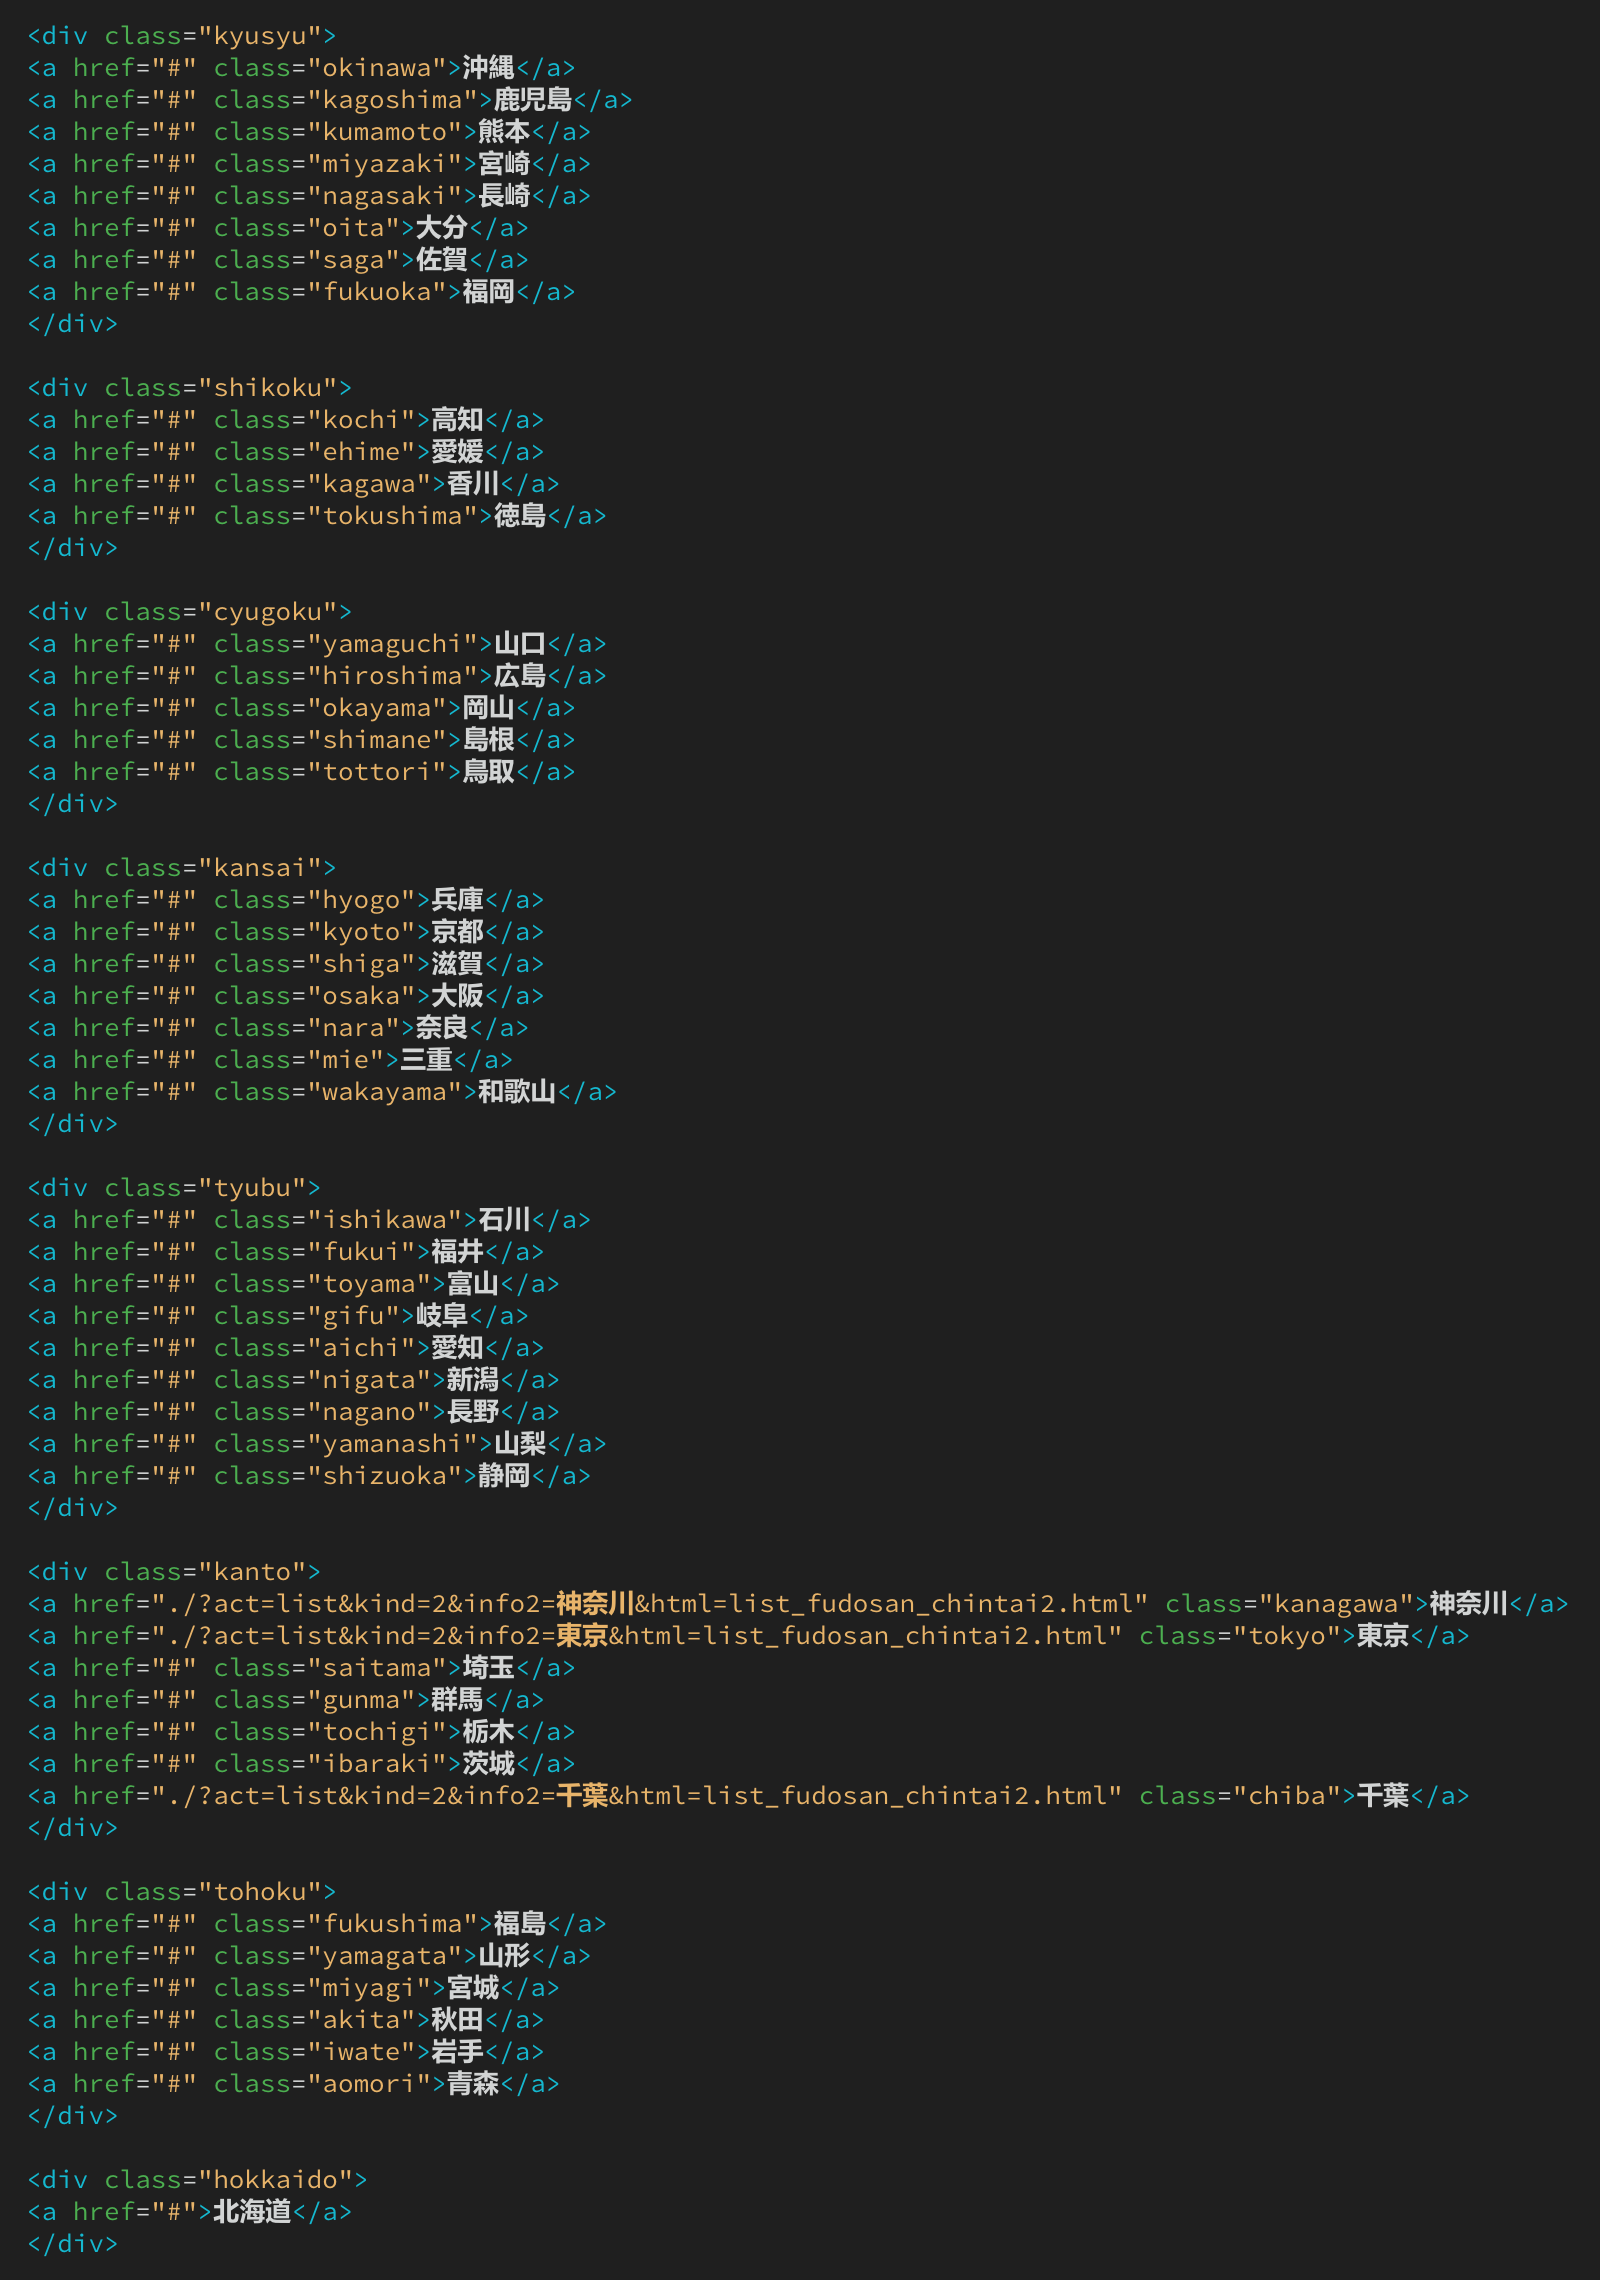Click the miyagi 宮城 line

(x=294, y=1988)
